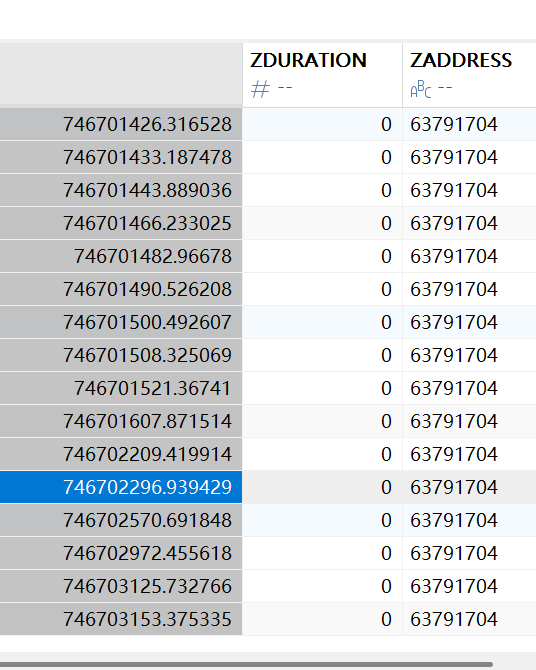Click the horizontal scrollbar at the bottom
Viewport: 536px width, 670px height.
pos(246,664)
